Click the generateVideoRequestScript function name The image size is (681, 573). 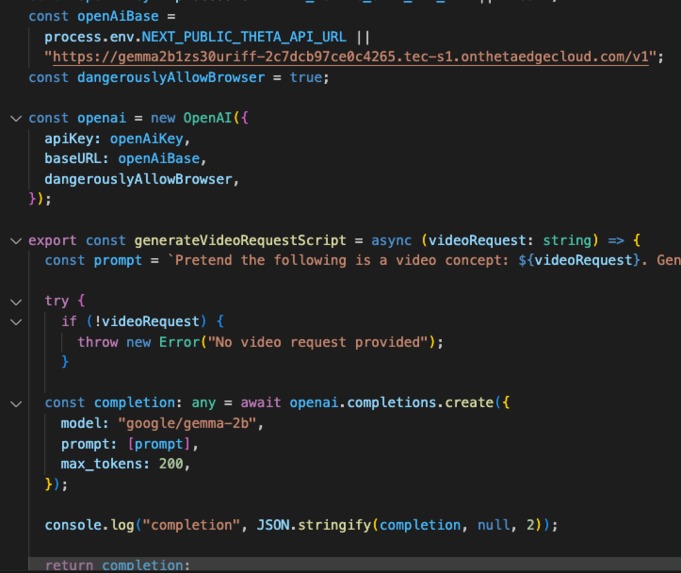pos(240,240)
